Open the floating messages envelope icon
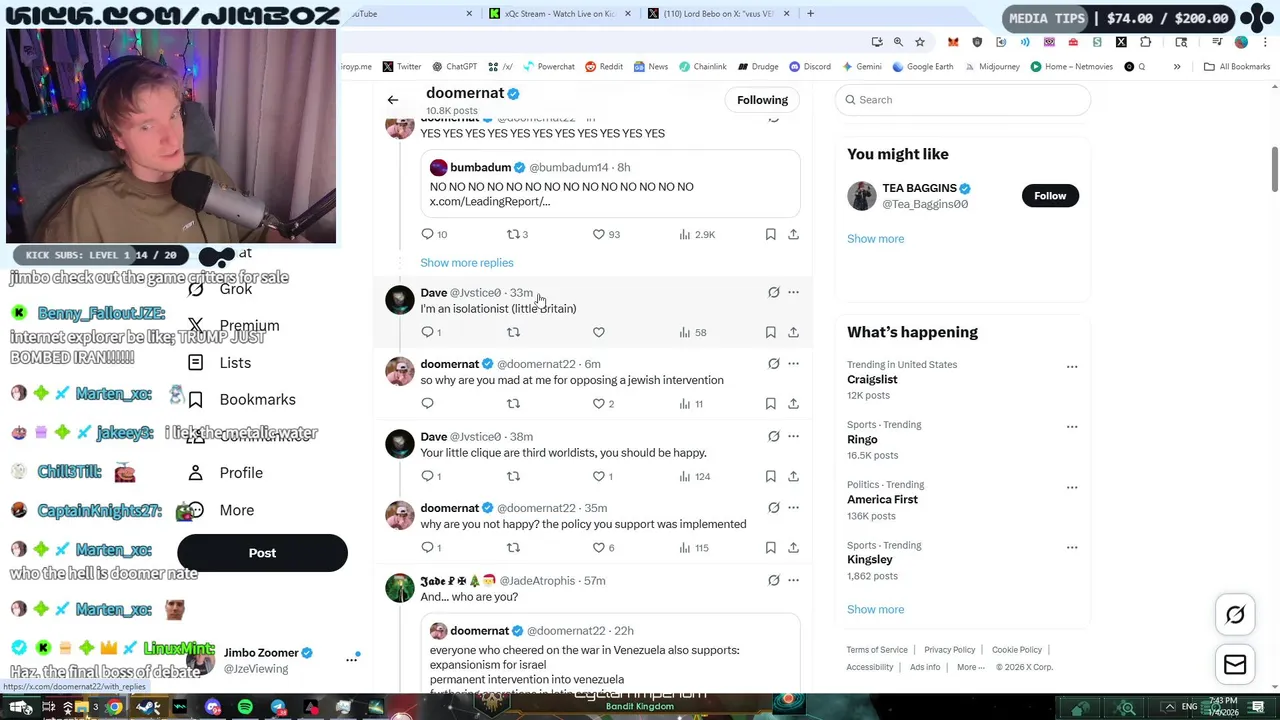Image resolution: width=1280 pixels, height=720 pixels. pos(1235,665)
